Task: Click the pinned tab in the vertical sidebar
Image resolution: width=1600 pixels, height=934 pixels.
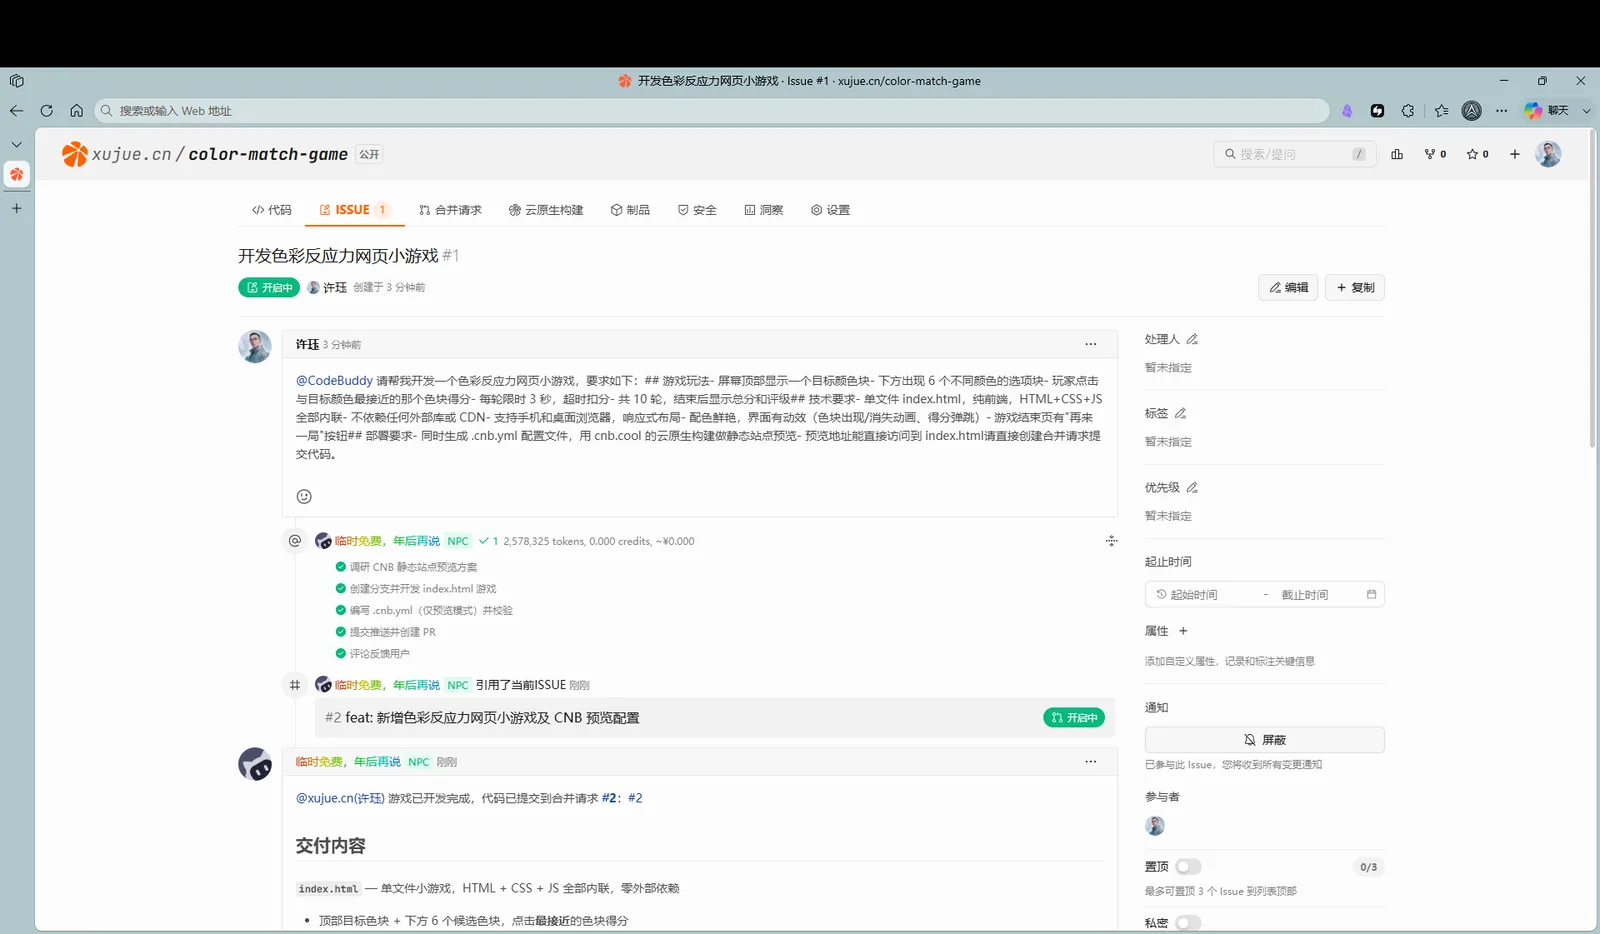Action: [x=17, y=174]
